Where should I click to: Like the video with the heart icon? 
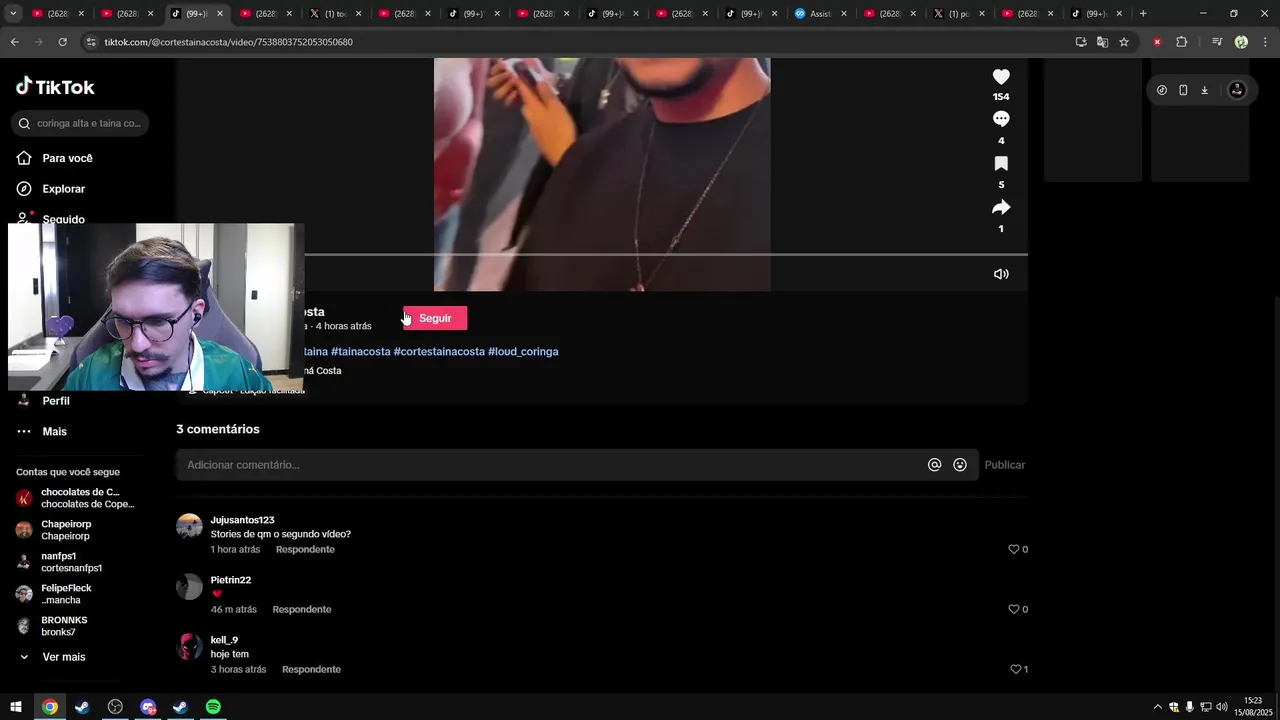(1001, 77)
